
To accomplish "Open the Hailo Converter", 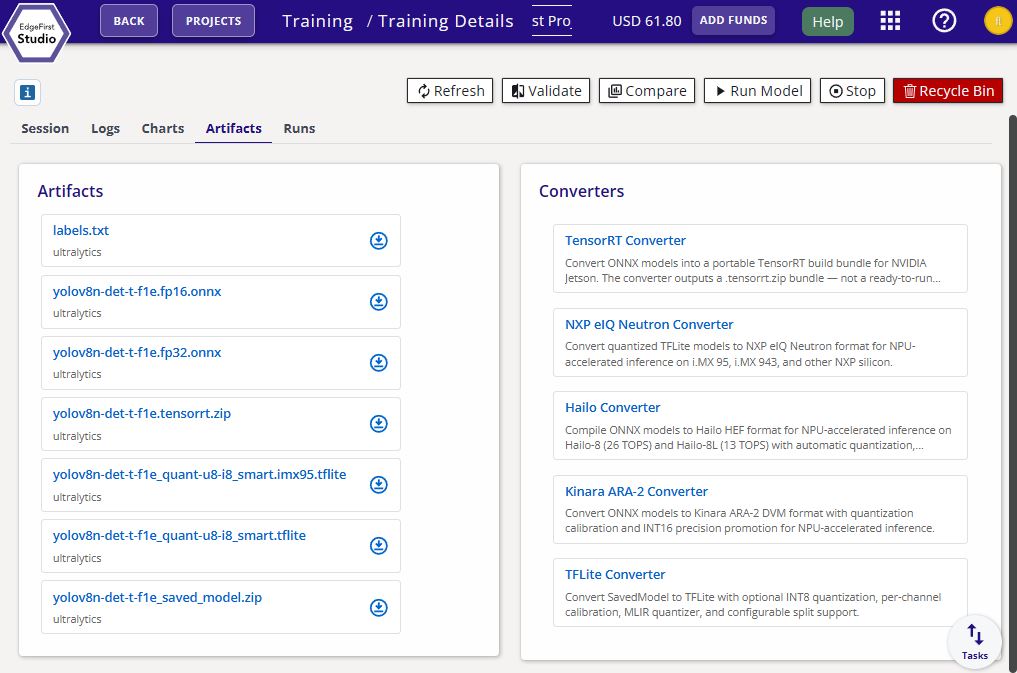I will click(x=760, y=425).
